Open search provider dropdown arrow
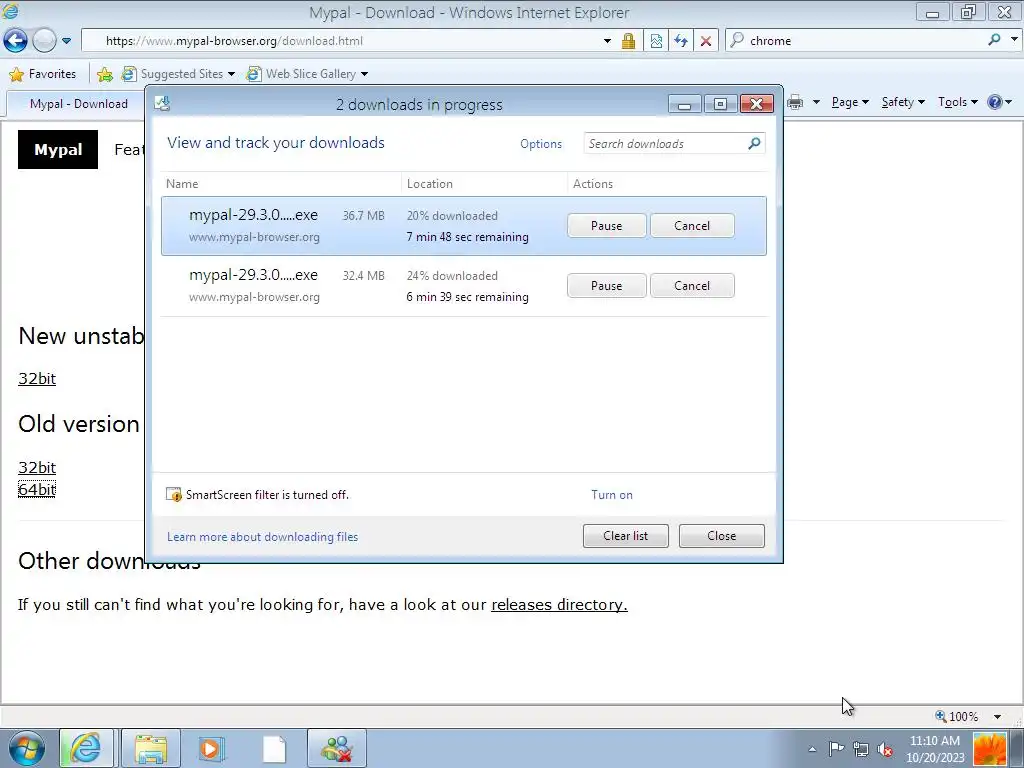The height and width of the screenshot is (768, 1024). [x=1014, y=39]
